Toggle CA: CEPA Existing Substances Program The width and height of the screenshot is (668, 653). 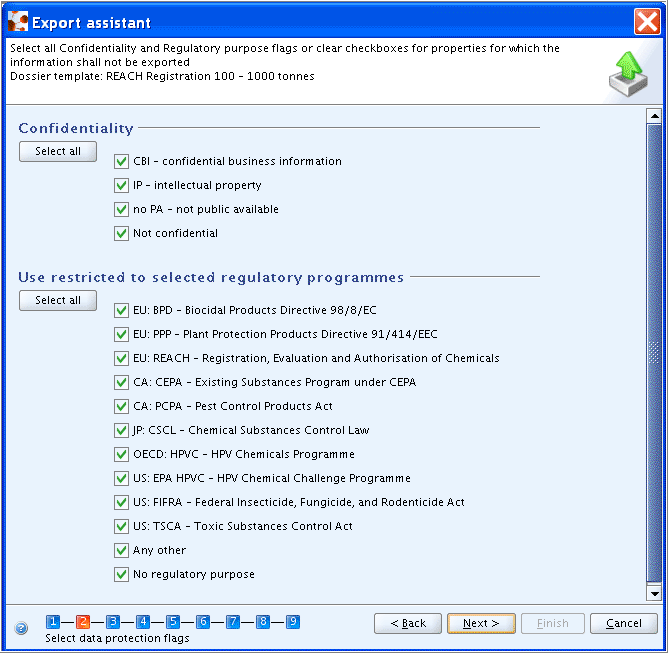pos(121,382)
